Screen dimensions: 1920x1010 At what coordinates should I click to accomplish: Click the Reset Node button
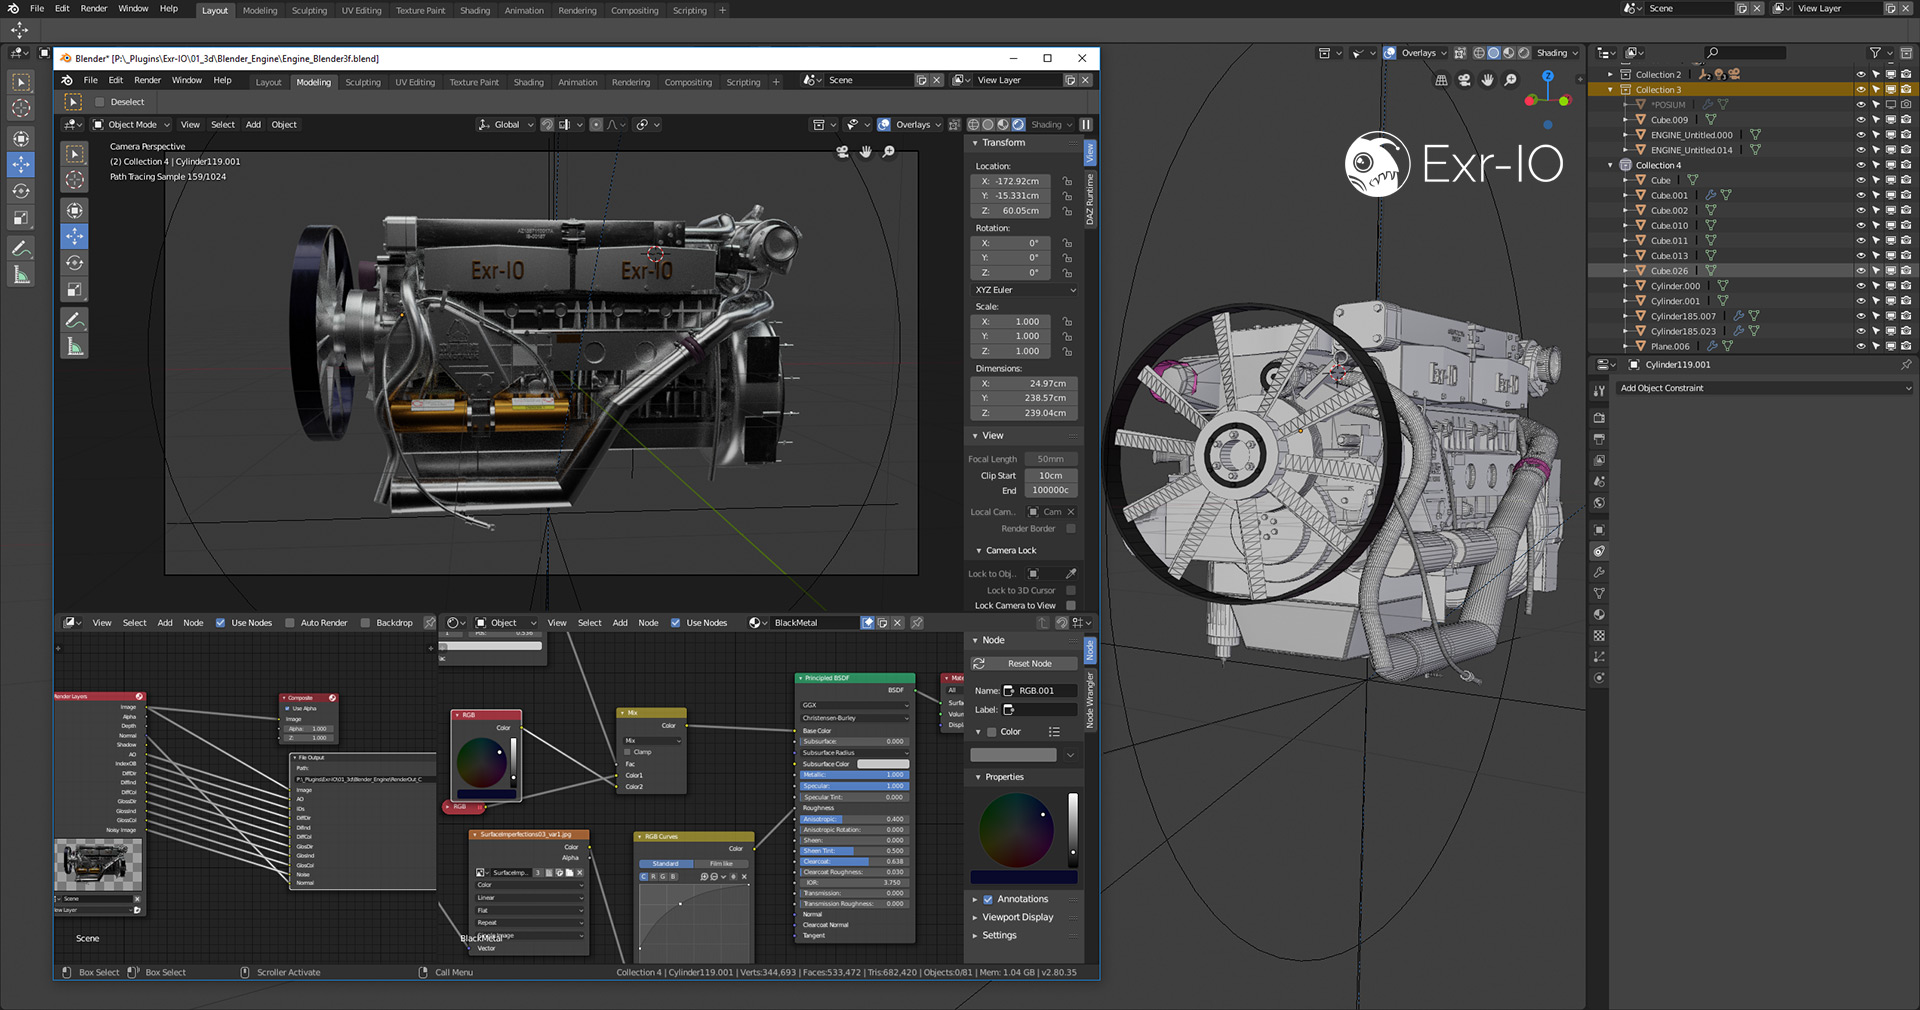pos(1025,664)
